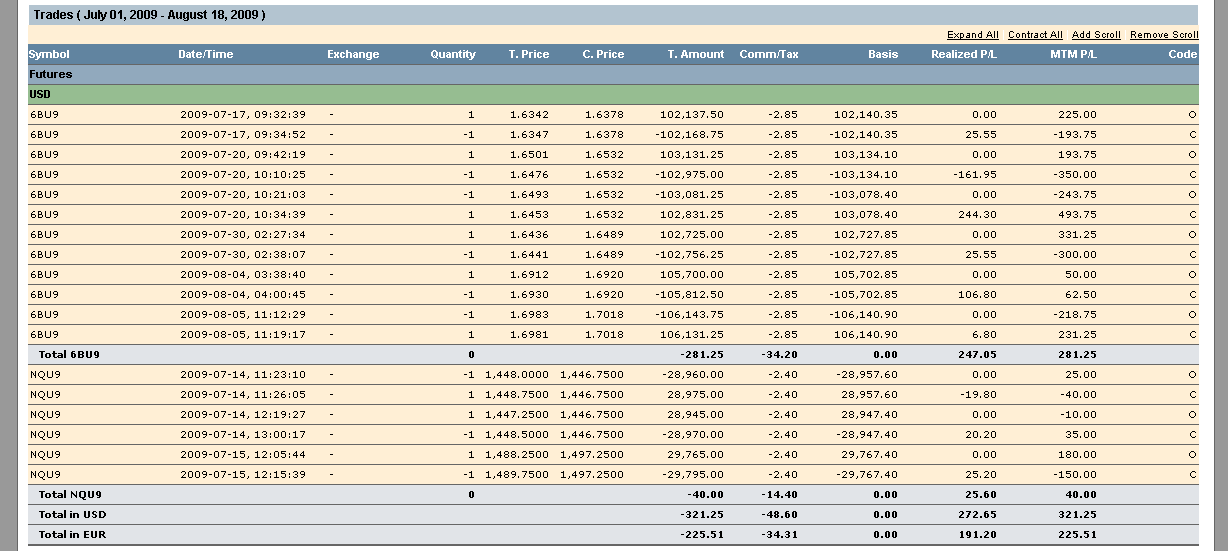Select date 2009-07-30, 02:27:34
Screen dimensions: 1228x551
point(243,234)
